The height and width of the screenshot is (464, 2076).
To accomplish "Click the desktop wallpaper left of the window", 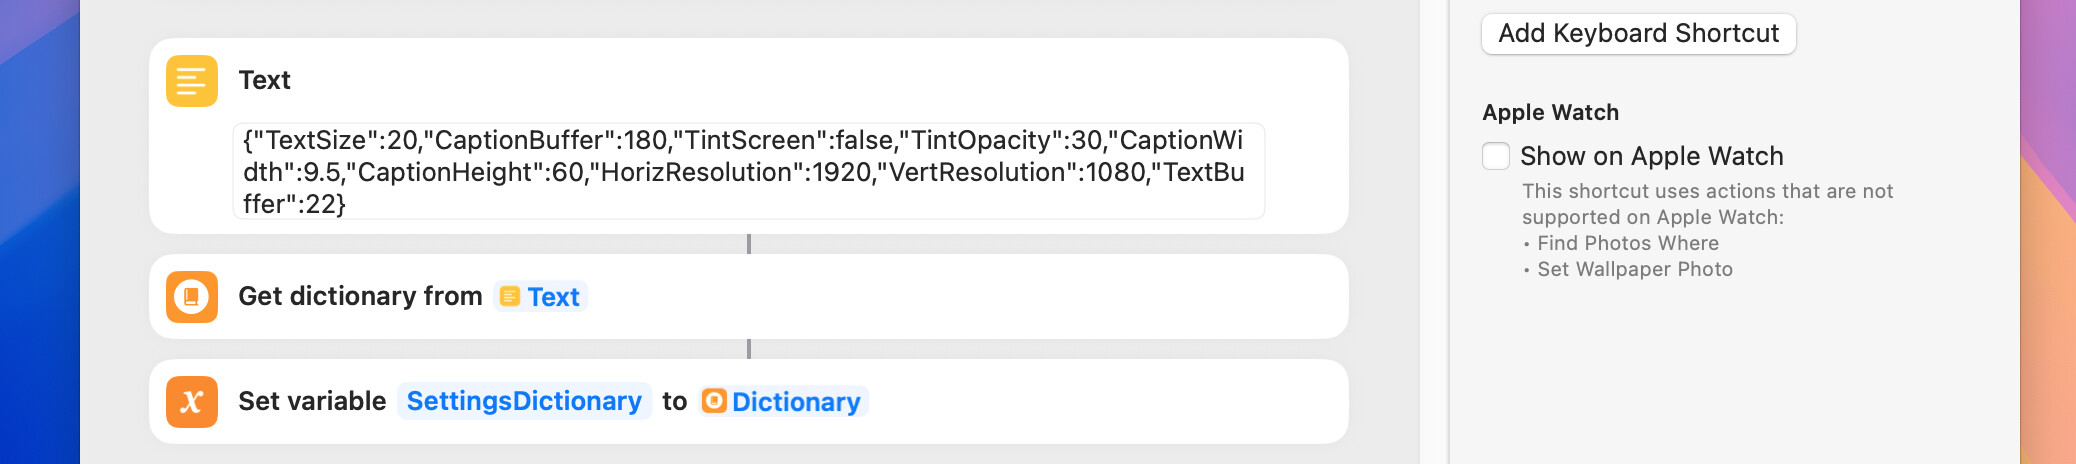I will [40, 232].
